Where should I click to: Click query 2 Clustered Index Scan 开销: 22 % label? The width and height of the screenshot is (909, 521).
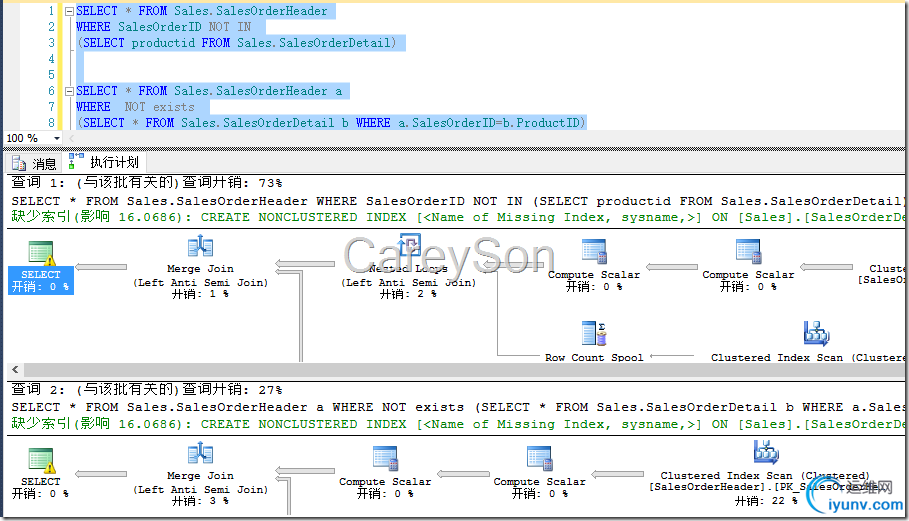pos(766,501)
